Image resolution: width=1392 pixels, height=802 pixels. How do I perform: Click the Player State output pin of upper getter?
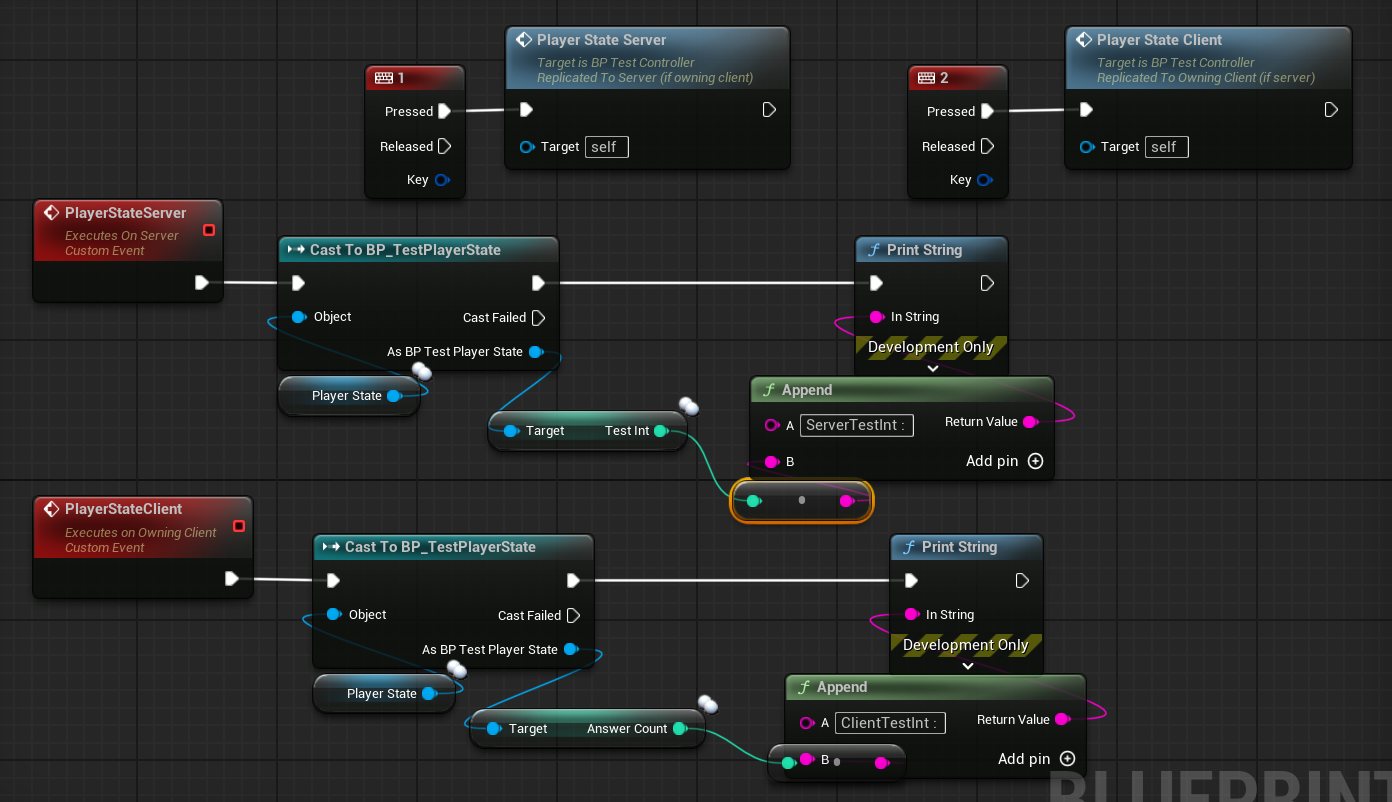(394, 396)
